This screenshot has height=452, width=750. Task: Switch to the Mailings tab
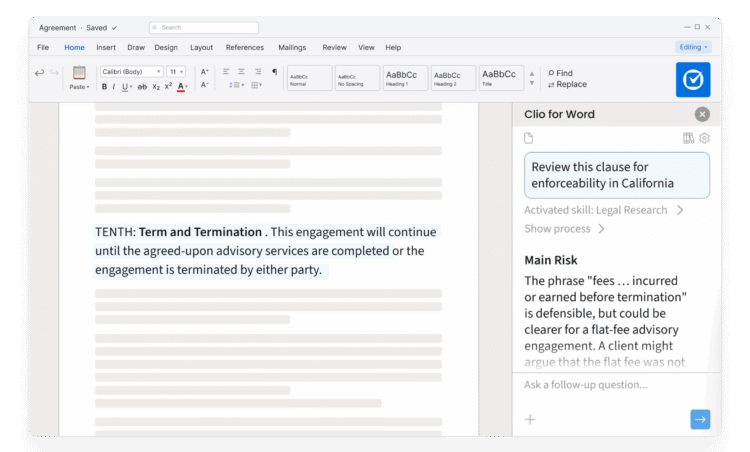[292, 47]
